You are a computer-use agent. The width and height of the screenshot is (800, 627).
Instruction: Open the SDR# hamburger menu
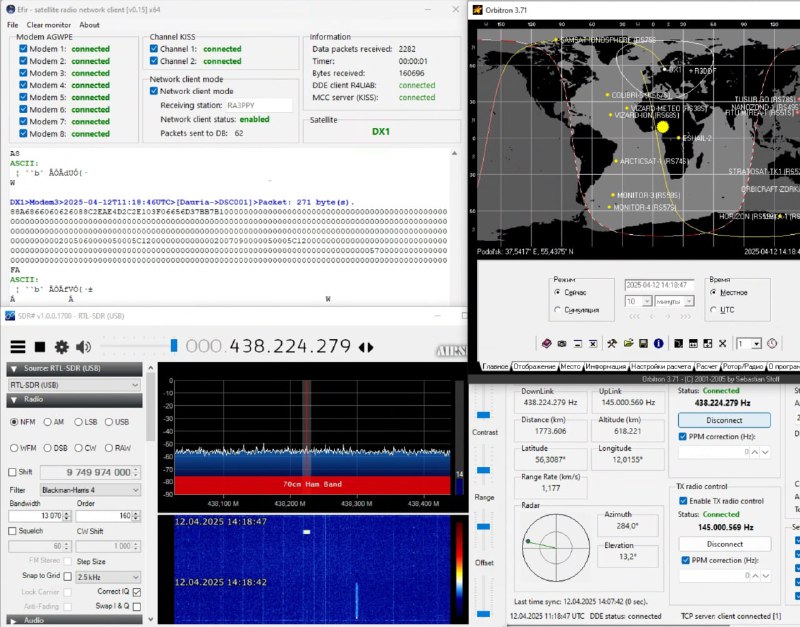coord(17,347)
